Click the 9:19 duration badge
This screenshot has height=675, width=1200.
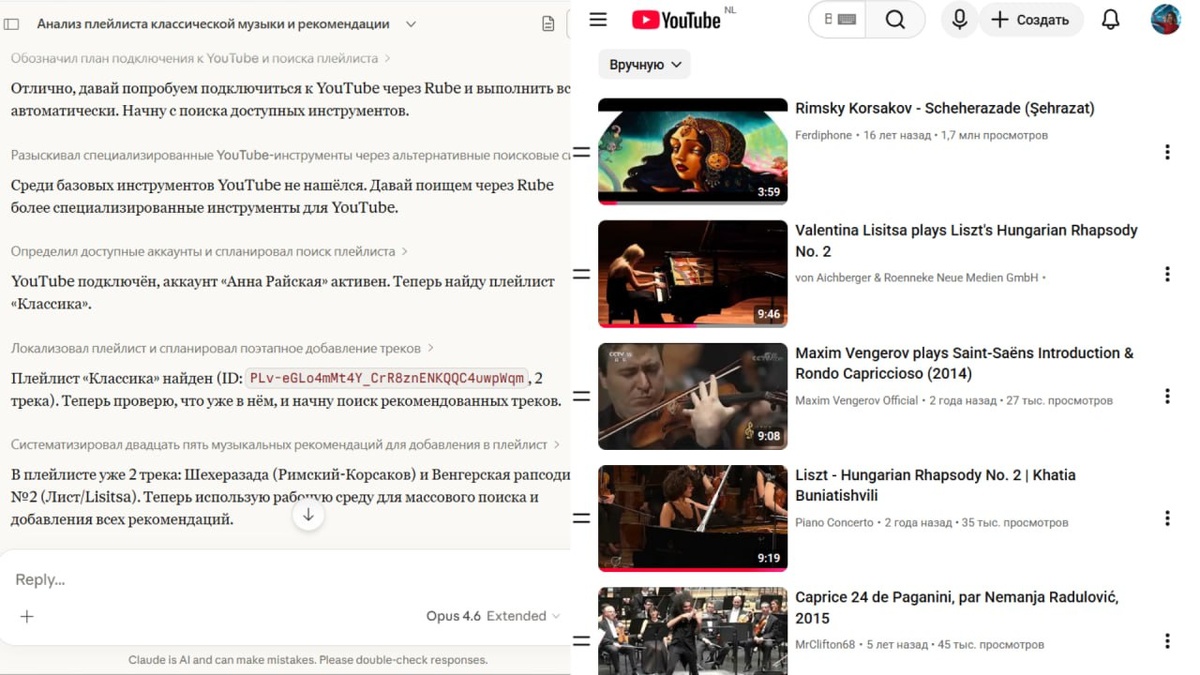click(768, 558)
